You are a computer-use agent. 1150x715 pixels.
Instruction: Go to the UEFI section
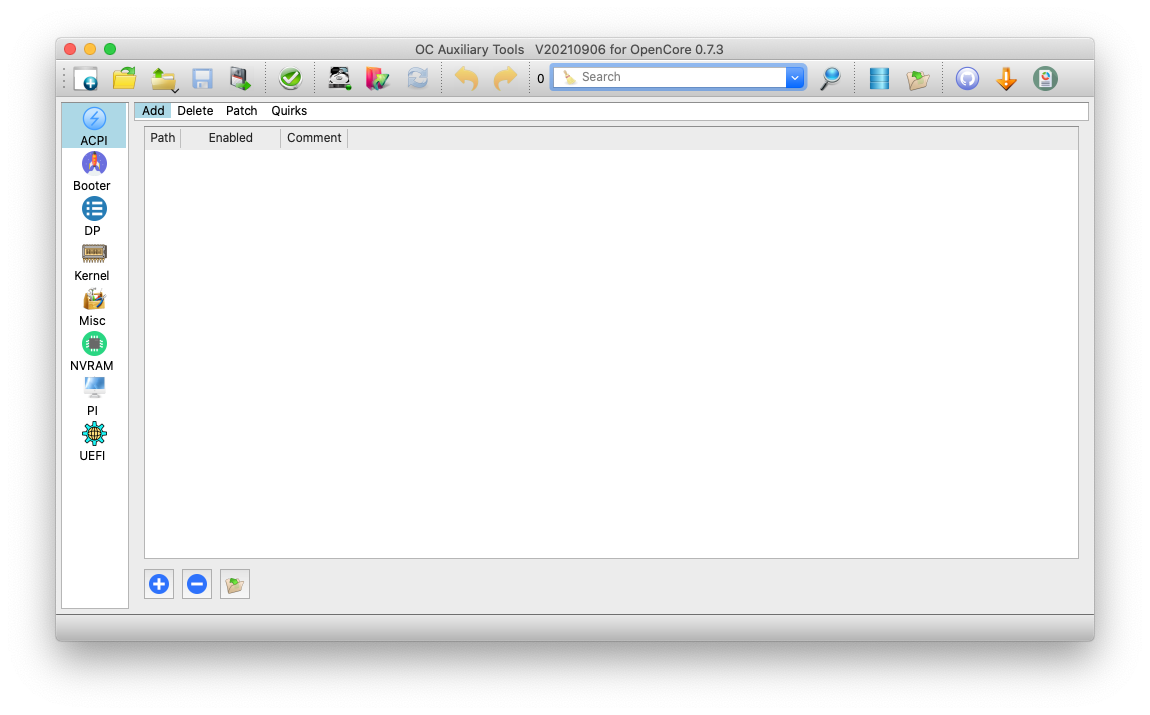tap(93, 441)
